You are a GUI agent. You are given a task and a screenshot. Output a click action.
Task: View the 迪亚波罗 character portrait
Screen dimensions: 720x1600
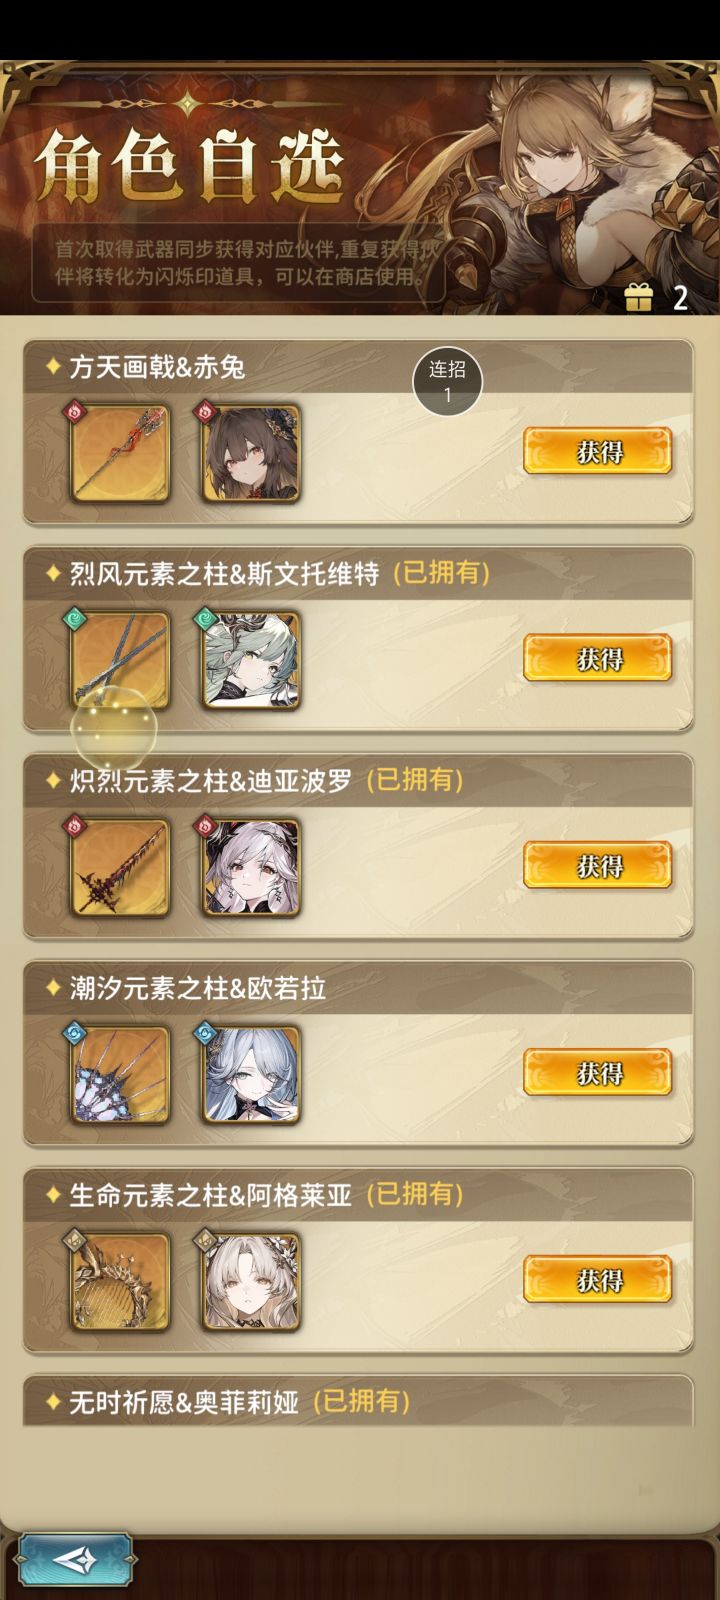click(x=250, y=867)
